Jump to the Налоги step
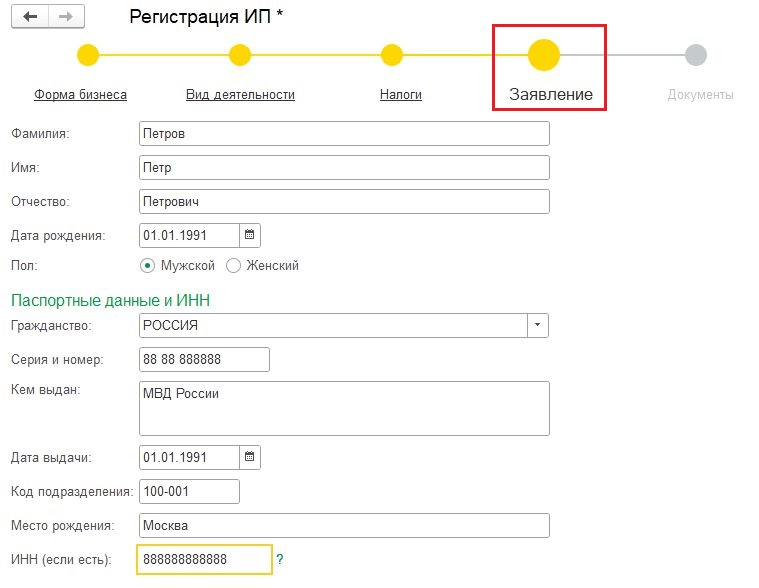The height and width of the screenshot is (588, 759). pyautogui.click(x=400, y=95)
